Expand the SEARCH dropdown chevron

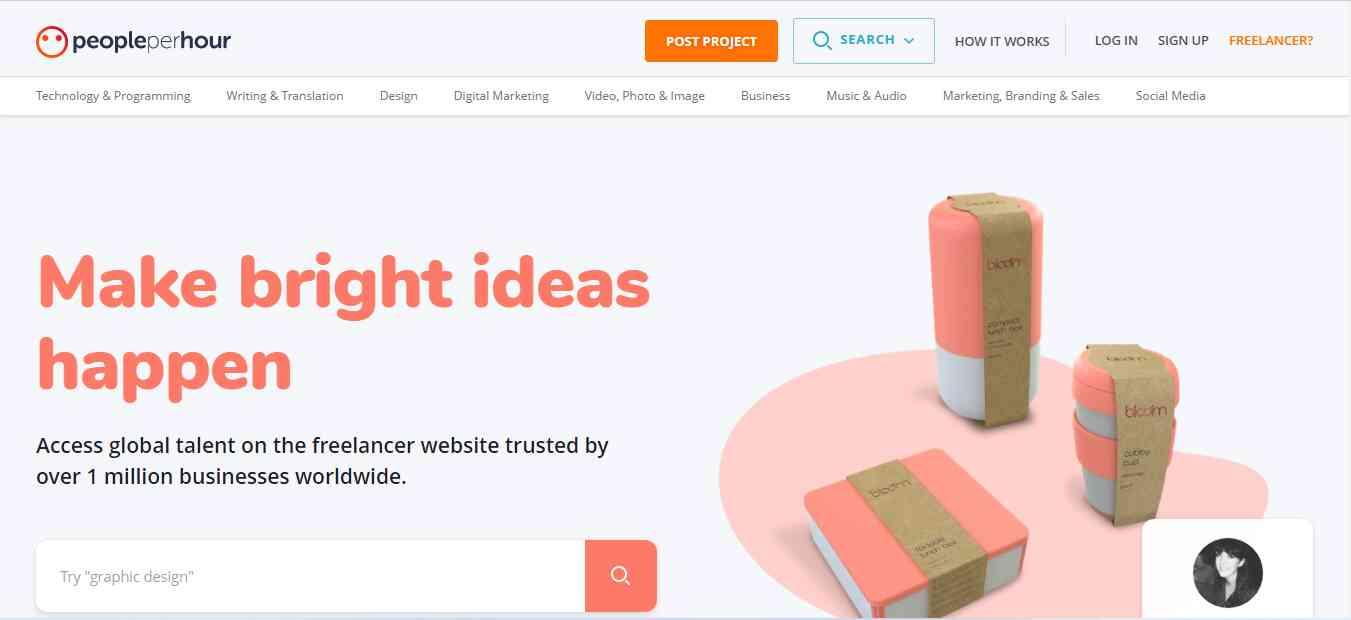point(909,41)
